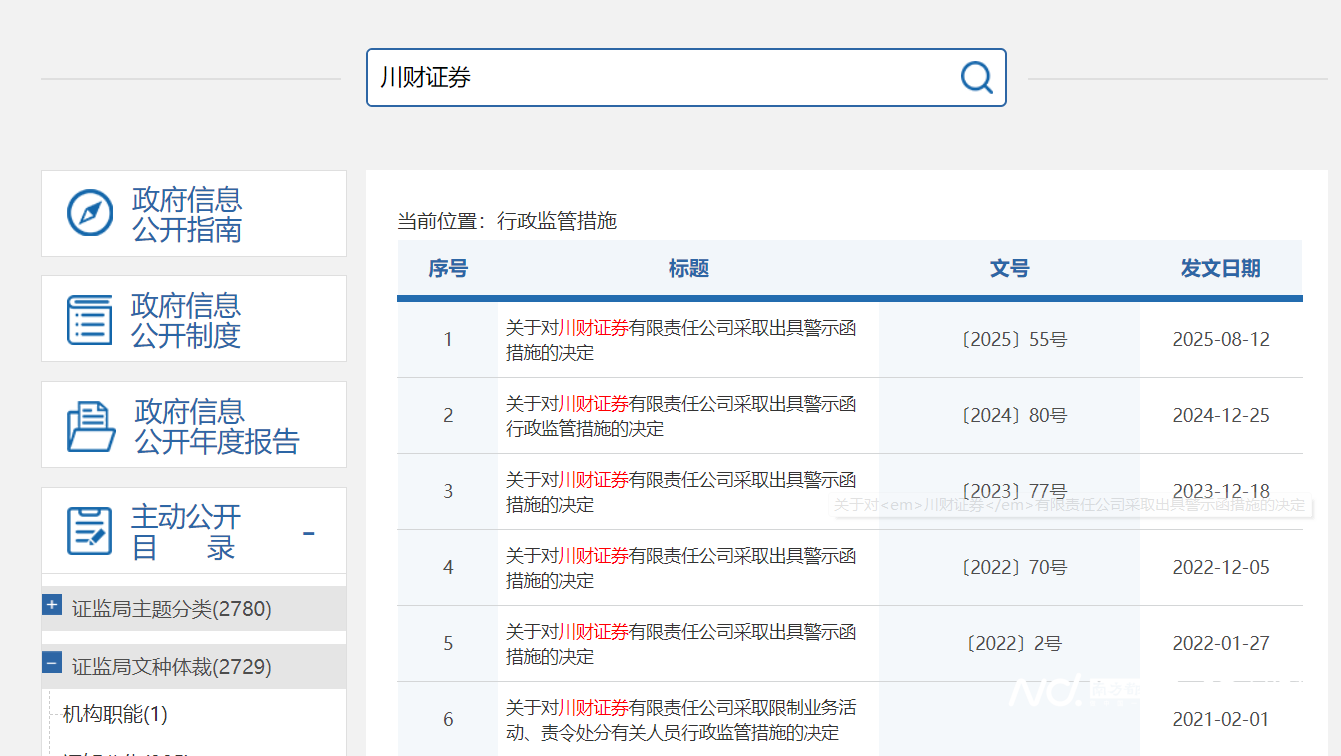Click the 文号 column header
1341x756 pixels.
pos(1009,268)
